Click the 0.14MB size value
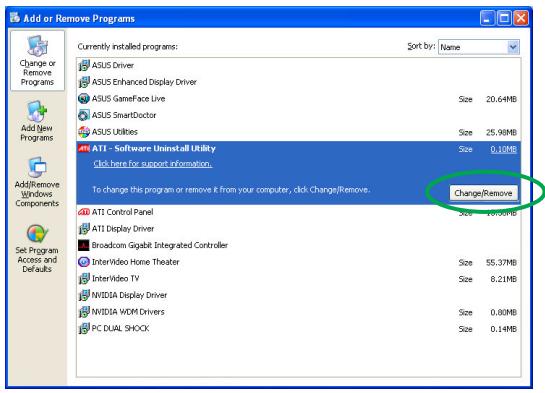 click(503, 329)
